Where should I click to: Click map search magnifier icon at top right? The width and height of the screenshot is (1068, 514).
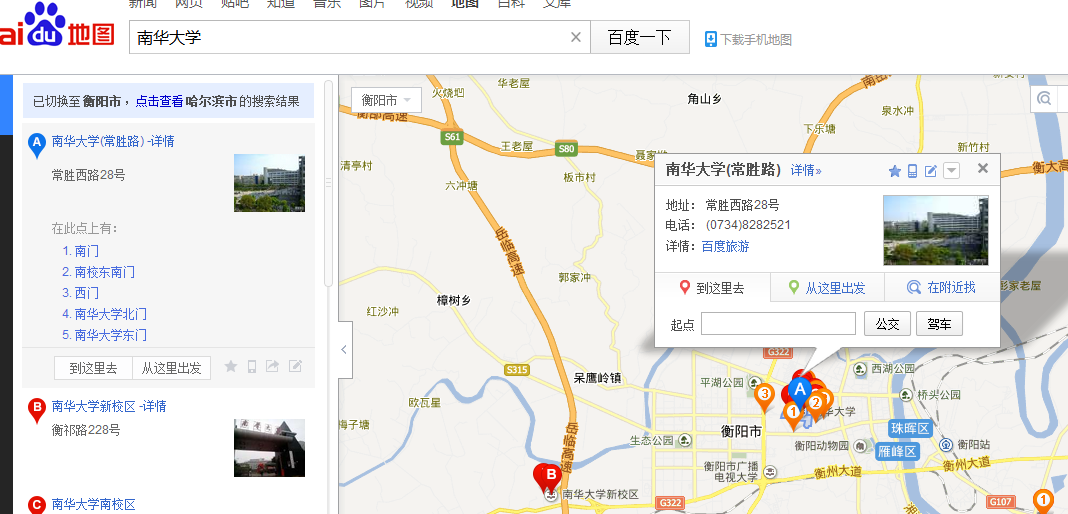[1044, 99]
